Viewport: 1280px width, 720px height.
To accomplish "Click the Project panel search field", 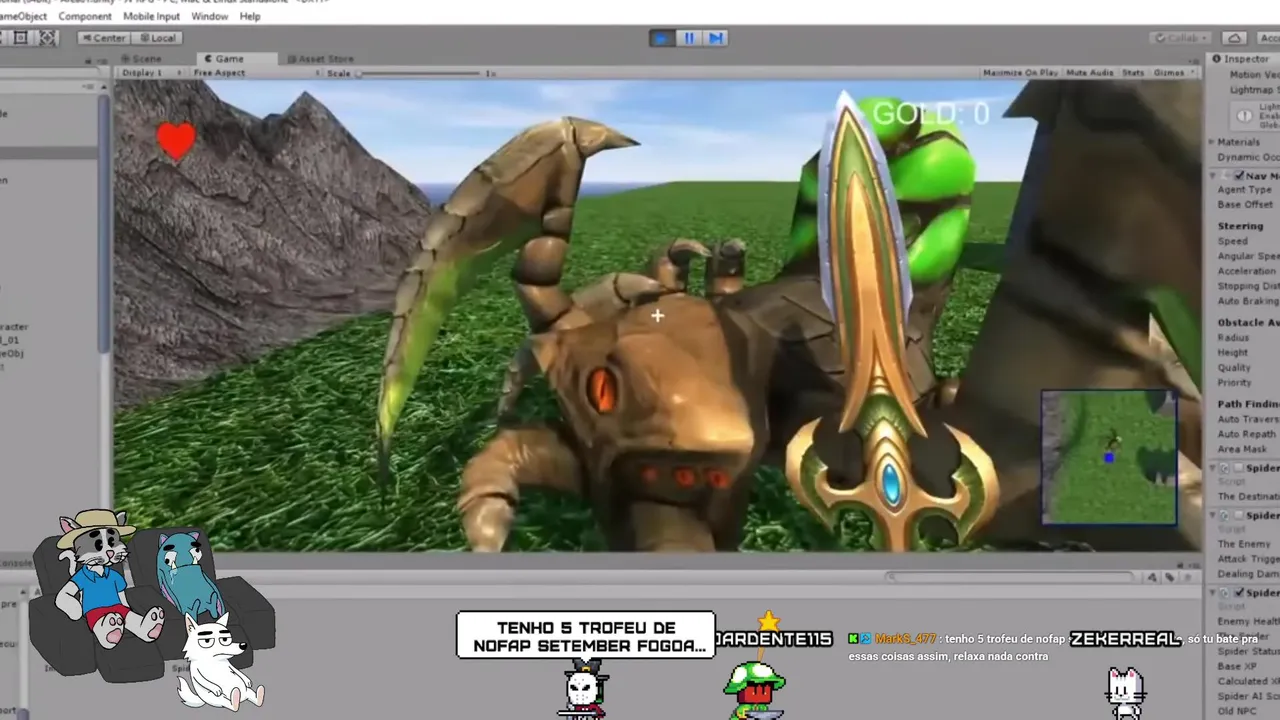I will point(1012,577).
